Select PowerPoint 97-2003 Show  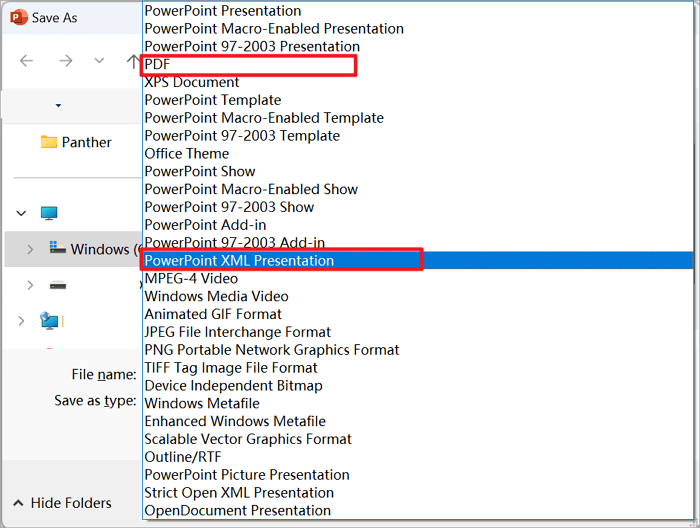pos(418,207)
